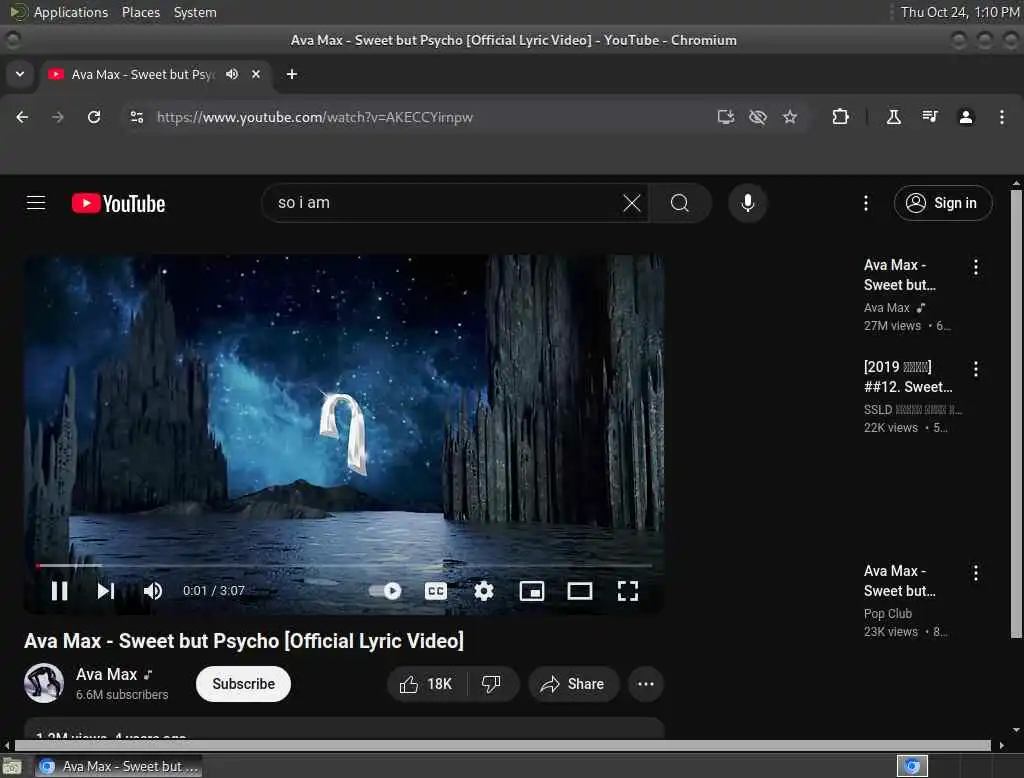Click the page's horizontal scrollbar

click(502, 745)
